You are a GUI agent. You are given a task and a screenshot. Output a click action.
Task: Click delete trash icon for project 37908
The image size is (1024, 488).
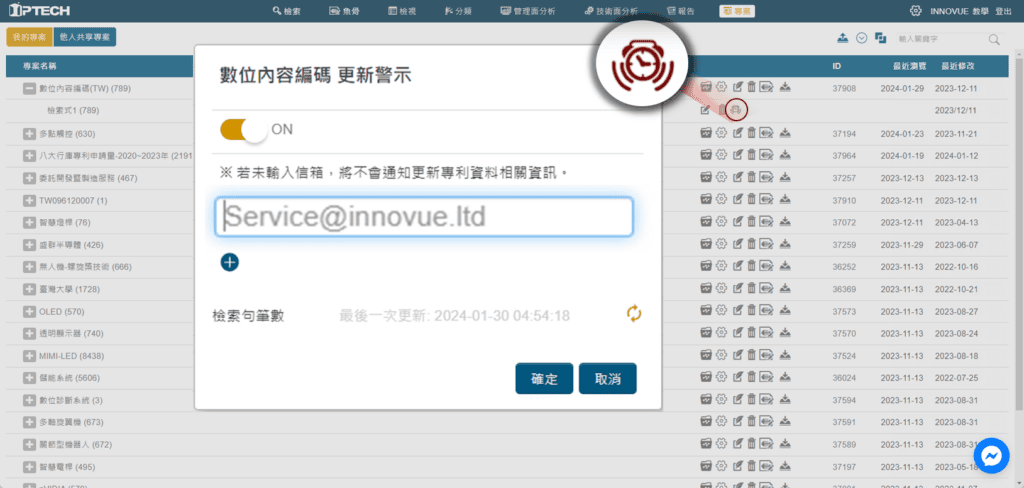pyautogui.click(x=751, y=89)
